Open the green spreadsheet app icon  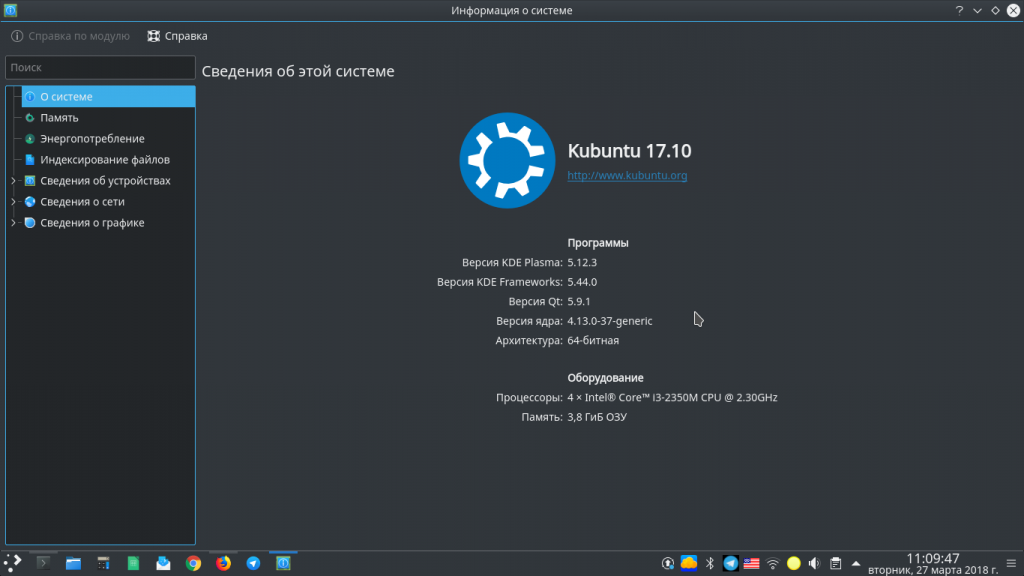[133, 563]
